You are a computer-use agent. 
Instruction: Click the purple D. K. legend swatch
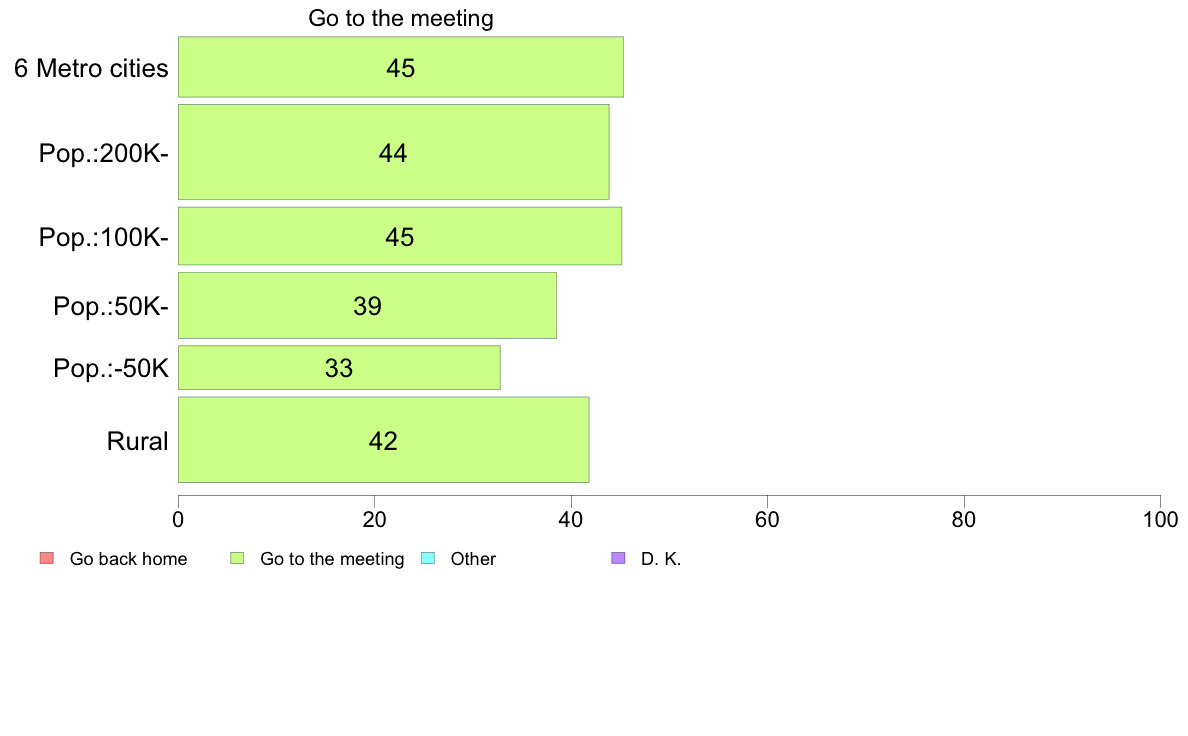coord(618,559)
